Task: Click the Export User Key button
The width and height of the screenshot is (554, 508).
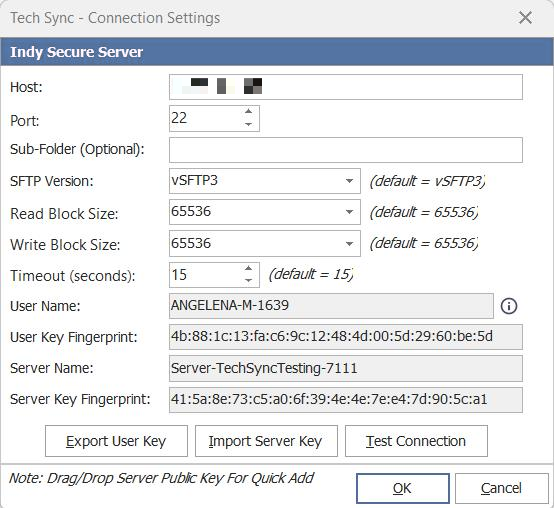Action: click(x=116, y=441)
